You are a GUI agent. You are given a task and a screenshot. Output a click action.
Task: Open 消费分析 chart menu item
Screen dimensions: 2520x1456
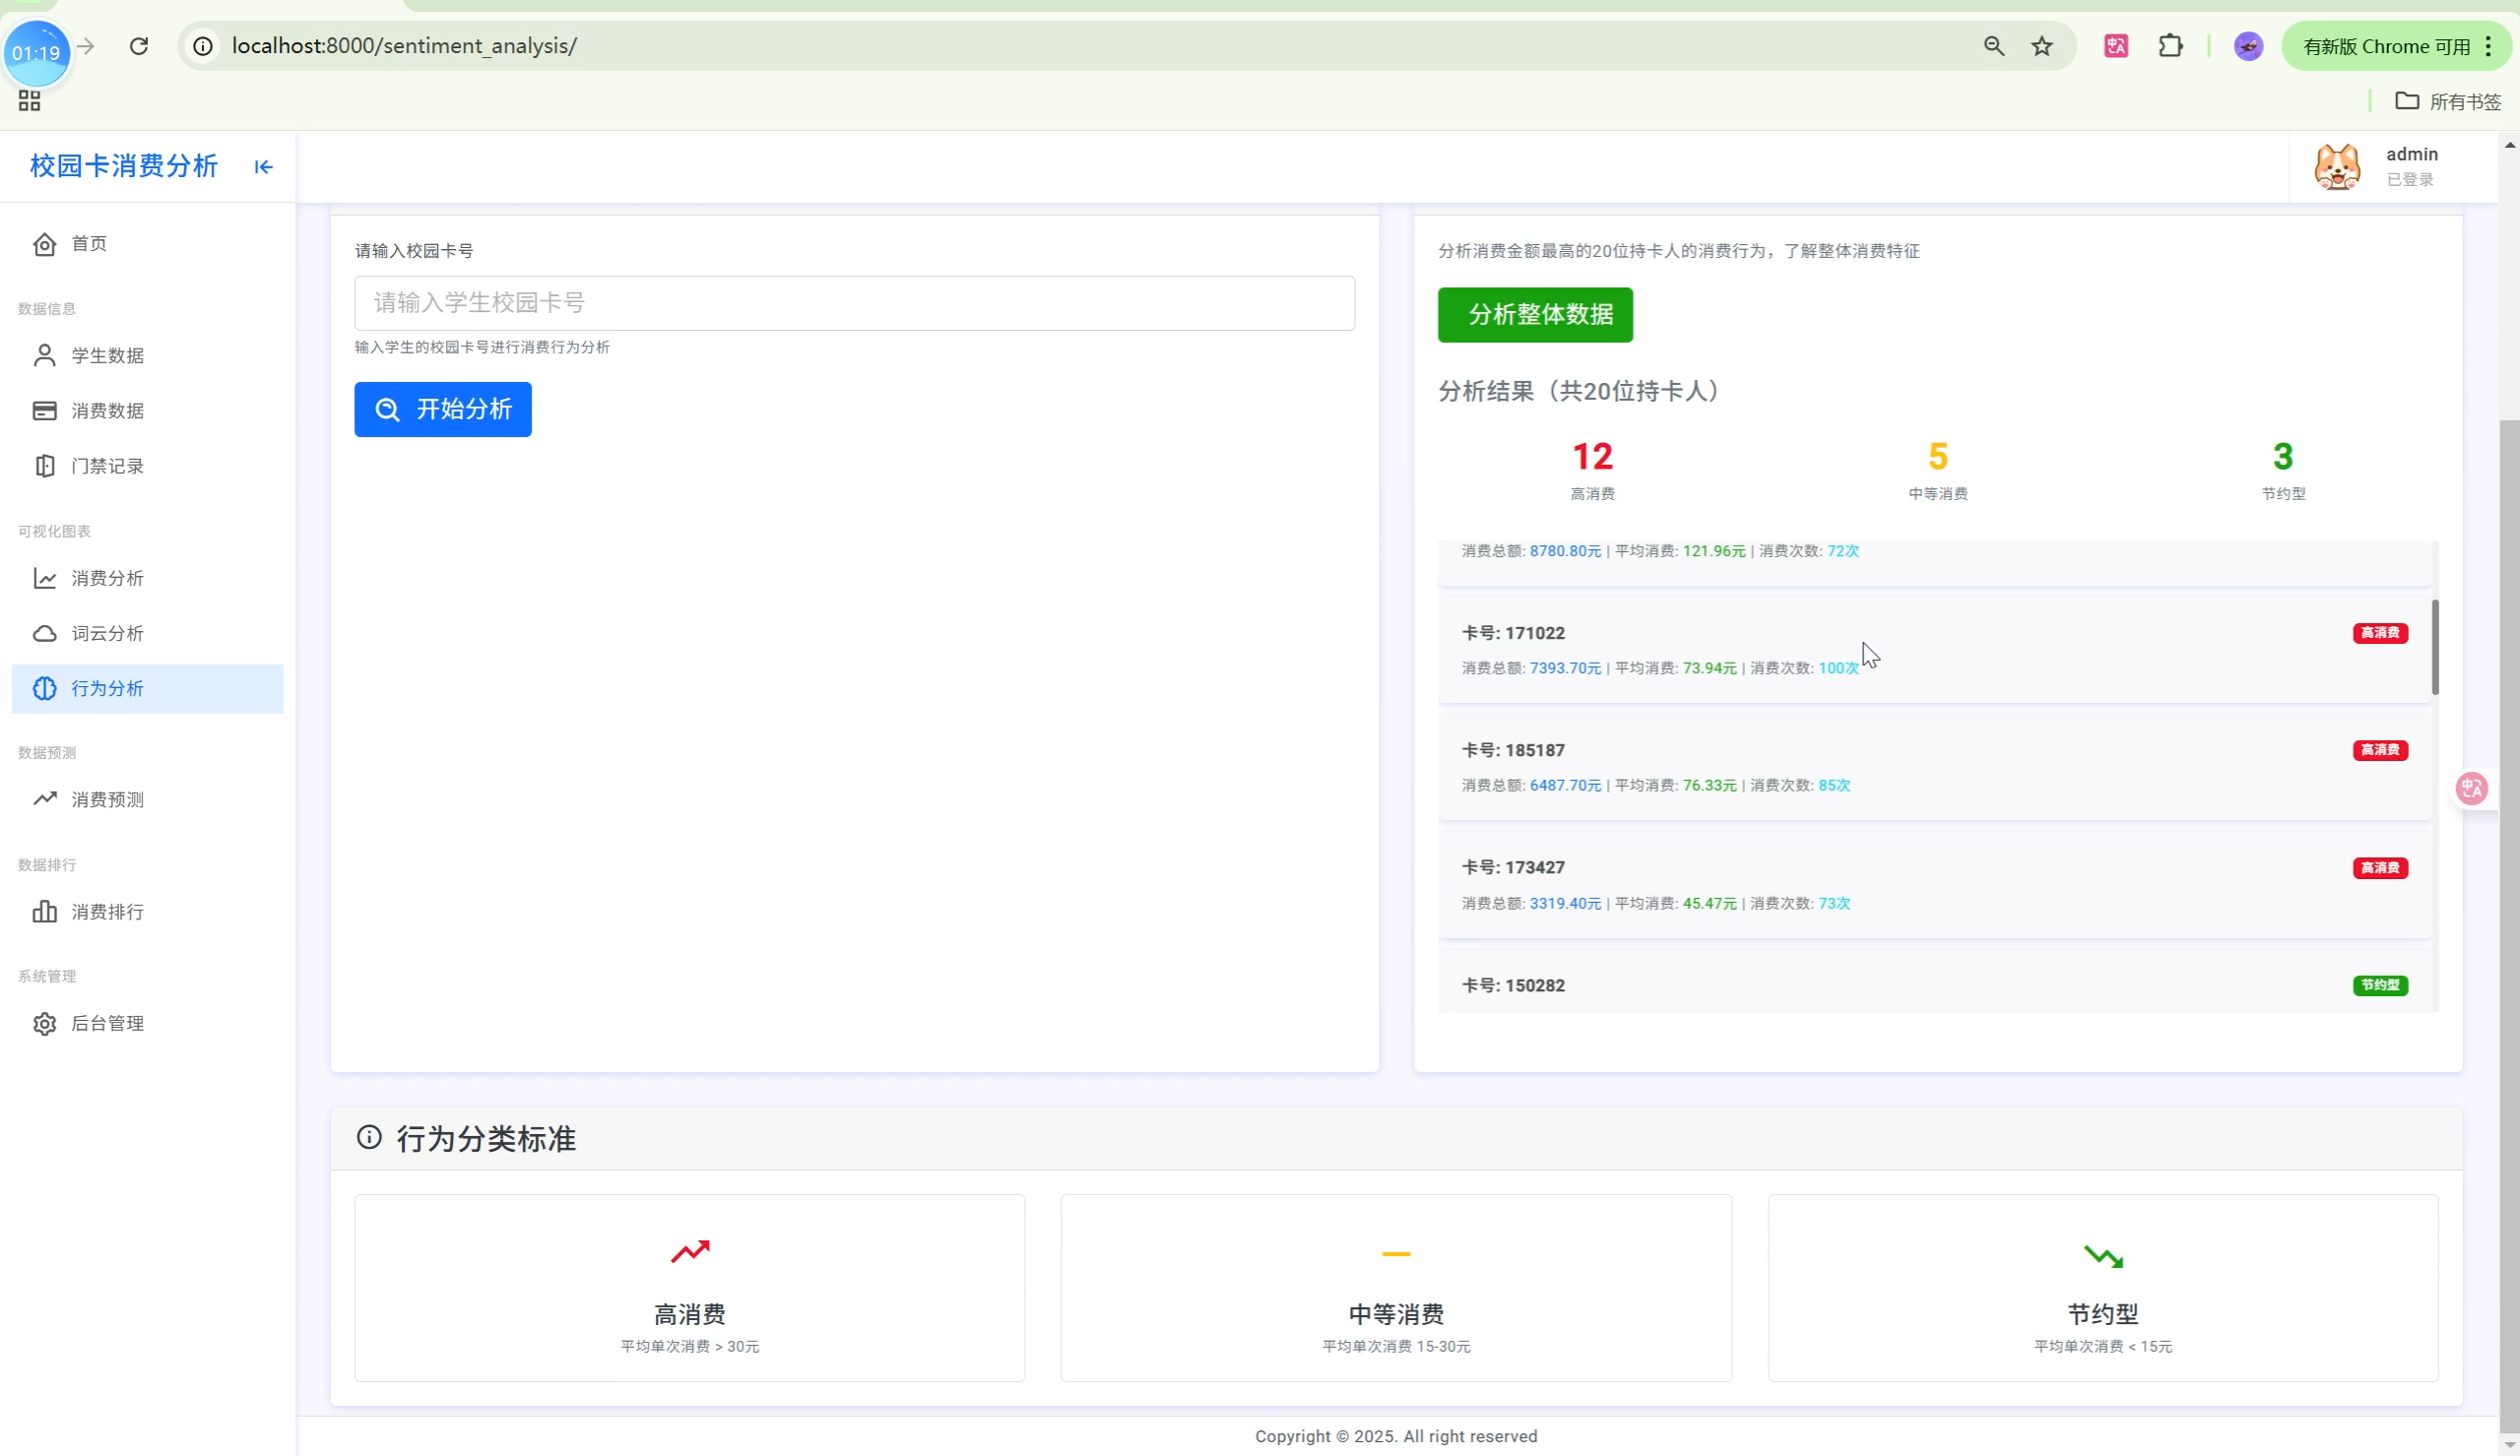pyautogui.click(x=106, y=578)
